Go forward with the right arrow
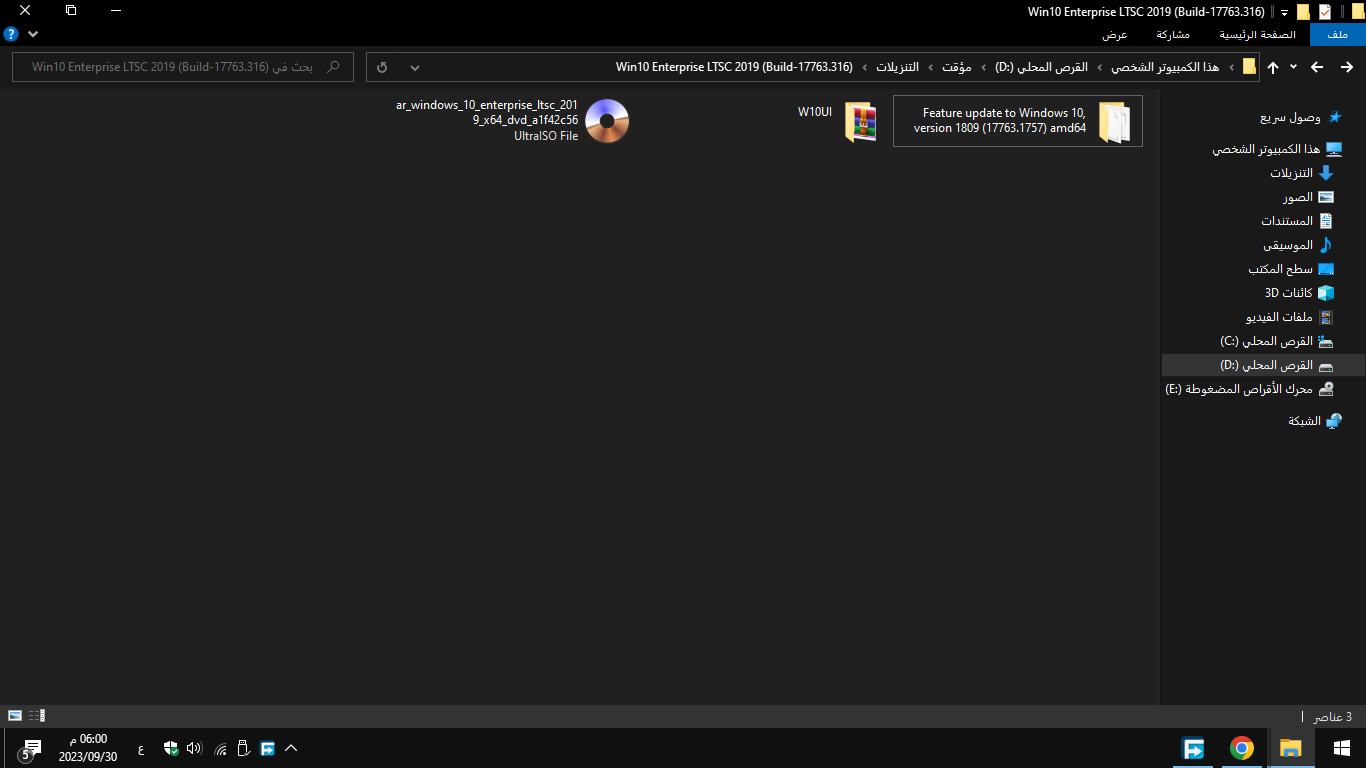Image resolution: width=1366 pixels, height=768 pixels. pos(1345,67)
